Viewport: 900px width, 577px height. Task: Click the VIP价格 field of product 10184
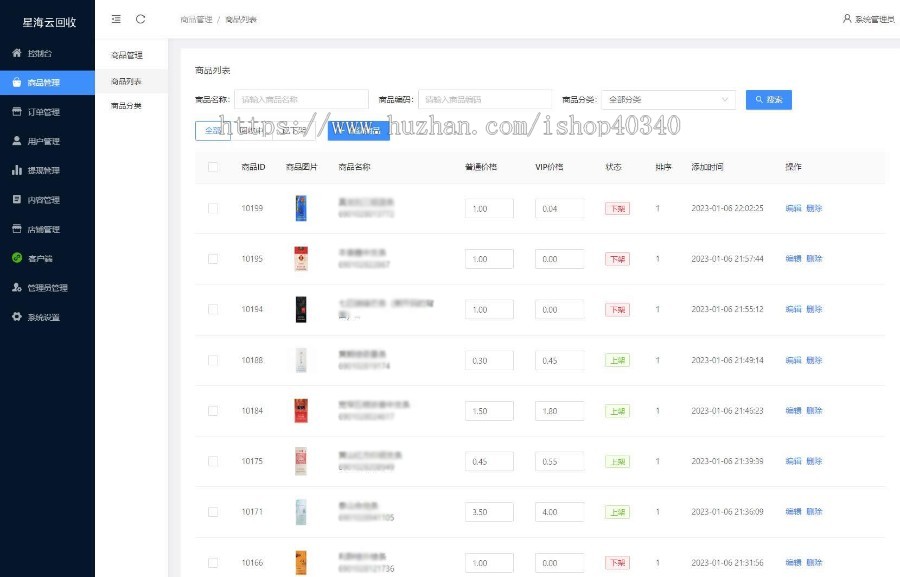pyautogui.click(x=560, y=411)
